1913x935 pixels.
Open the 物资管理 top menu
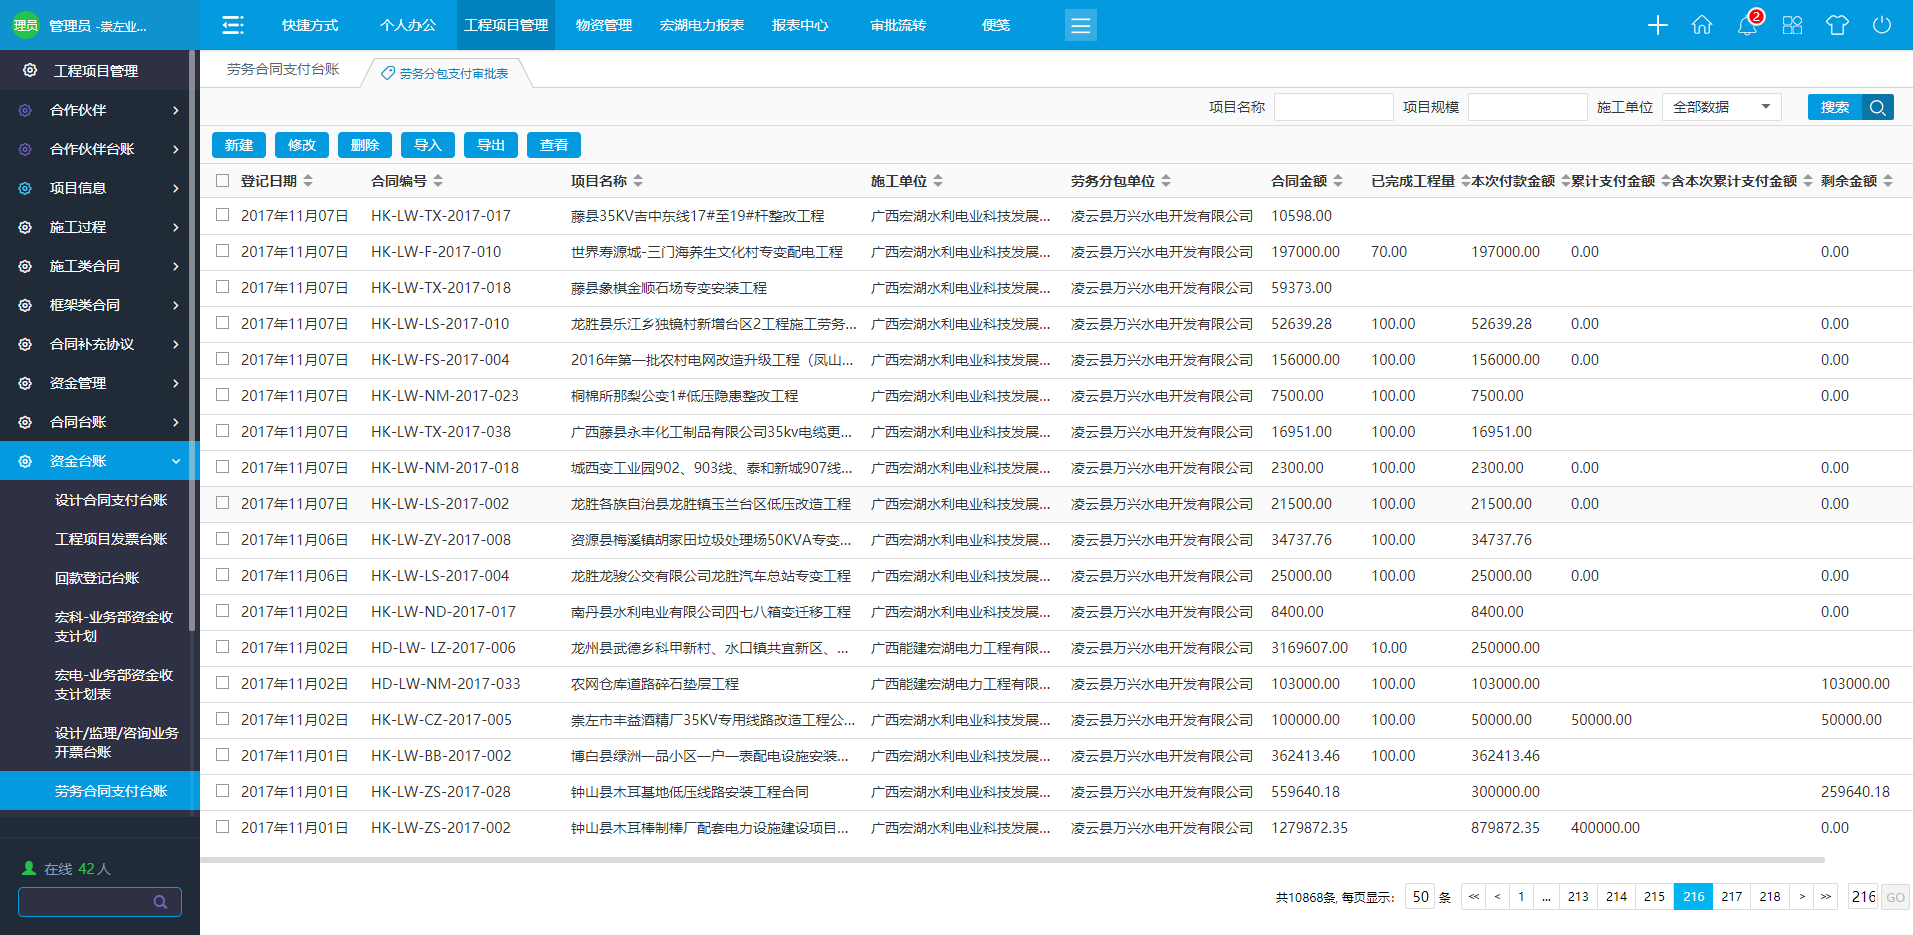pyautogui.click(x=604, y=25)
